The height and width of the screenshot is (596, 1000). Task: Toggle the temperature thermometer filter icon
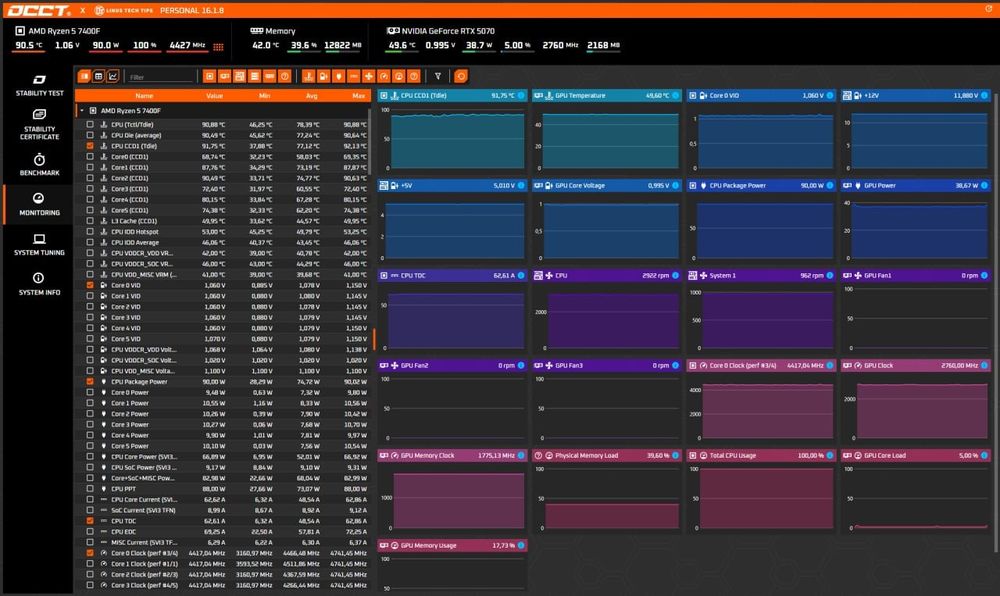coord(309,76)
